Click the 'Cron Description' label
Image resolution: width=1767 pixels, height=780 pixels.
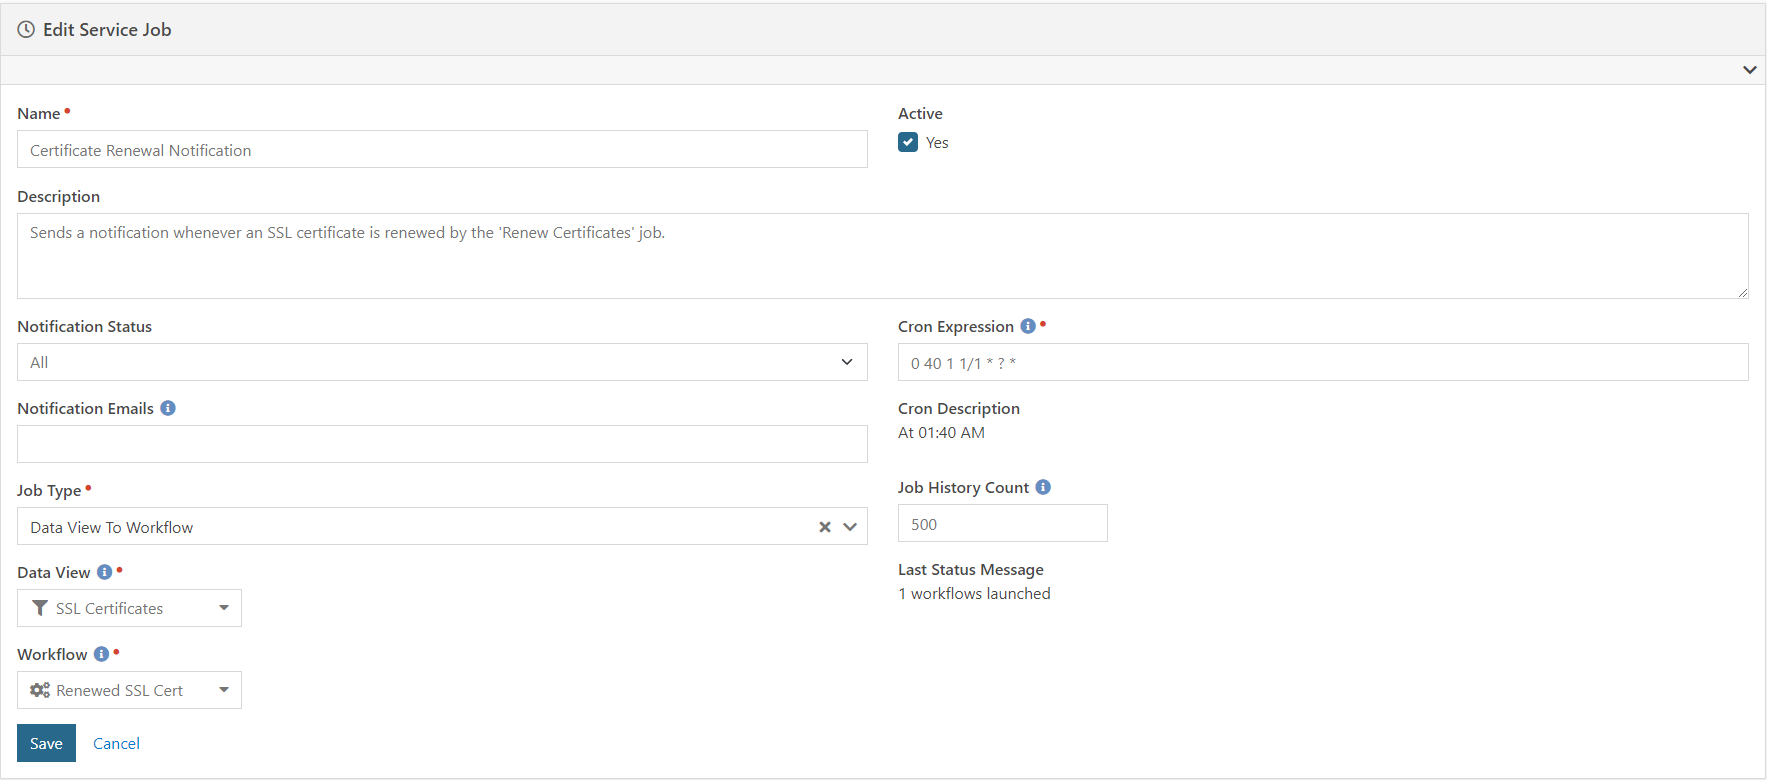coord(959,408)
